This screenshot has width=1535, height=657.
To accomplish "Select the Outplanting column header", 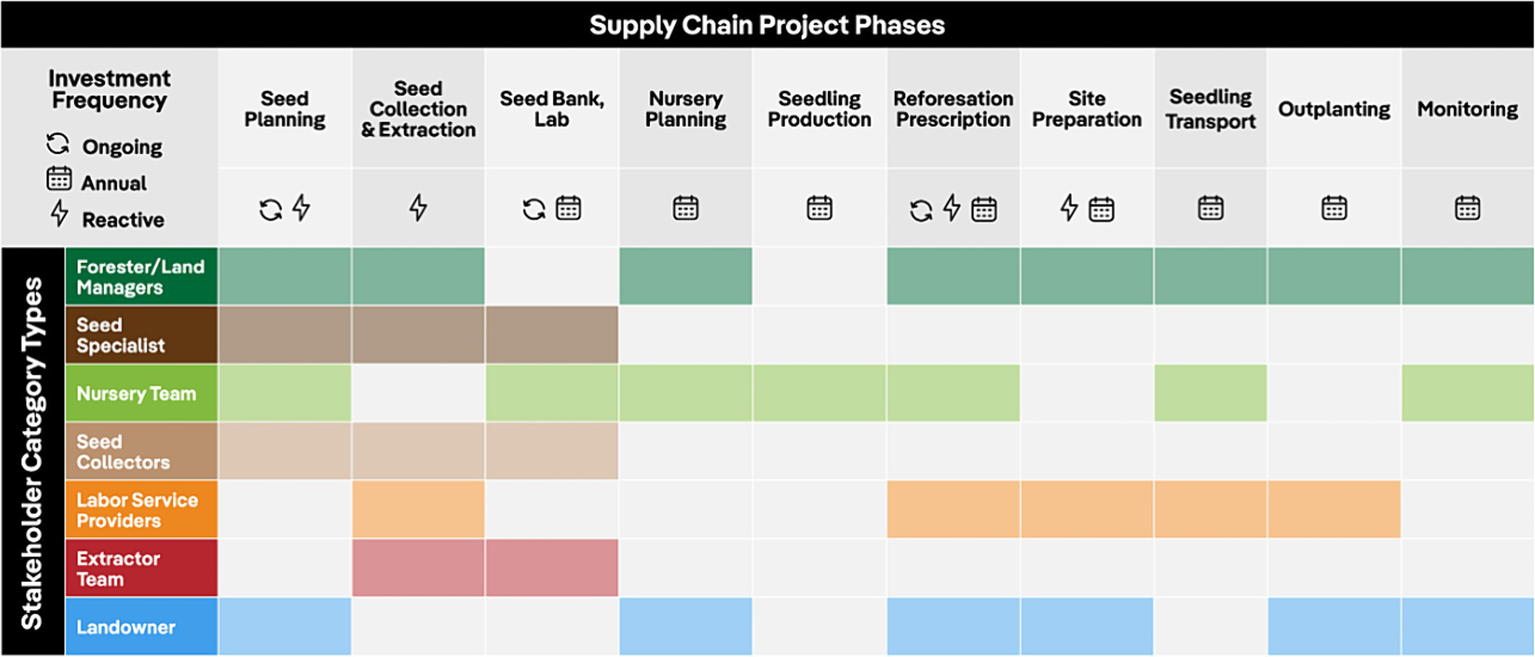I will coord(1334,109).
